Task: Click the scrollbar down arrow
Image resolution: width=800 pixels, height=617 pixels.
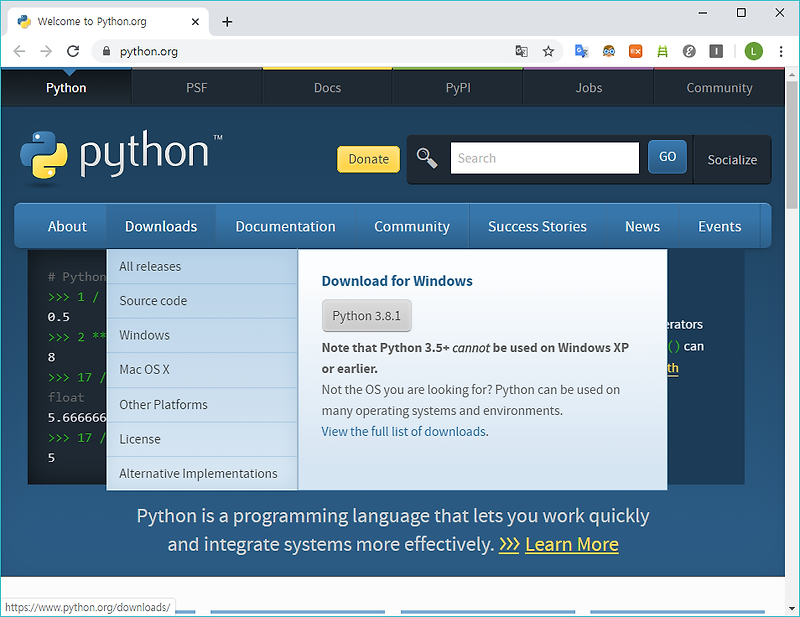Action: (x=791, y=608)
